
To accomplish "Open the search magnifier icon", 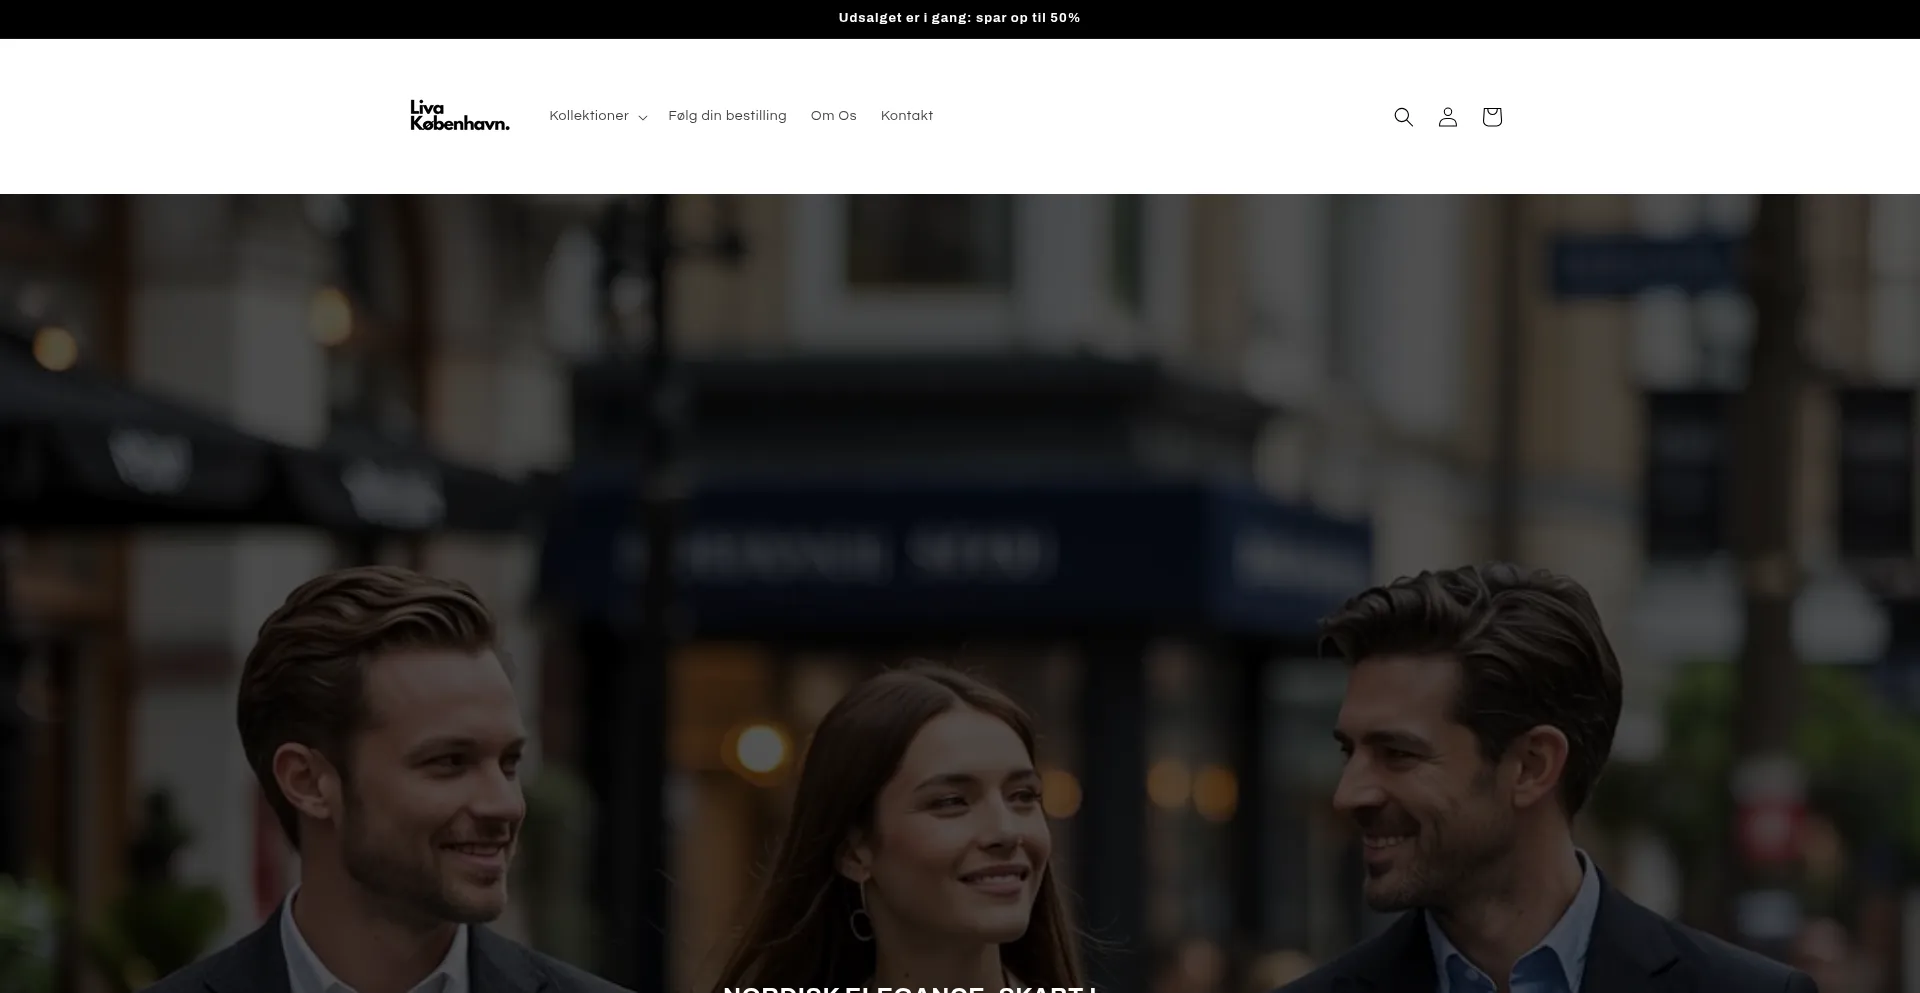I will [1403, 117].
